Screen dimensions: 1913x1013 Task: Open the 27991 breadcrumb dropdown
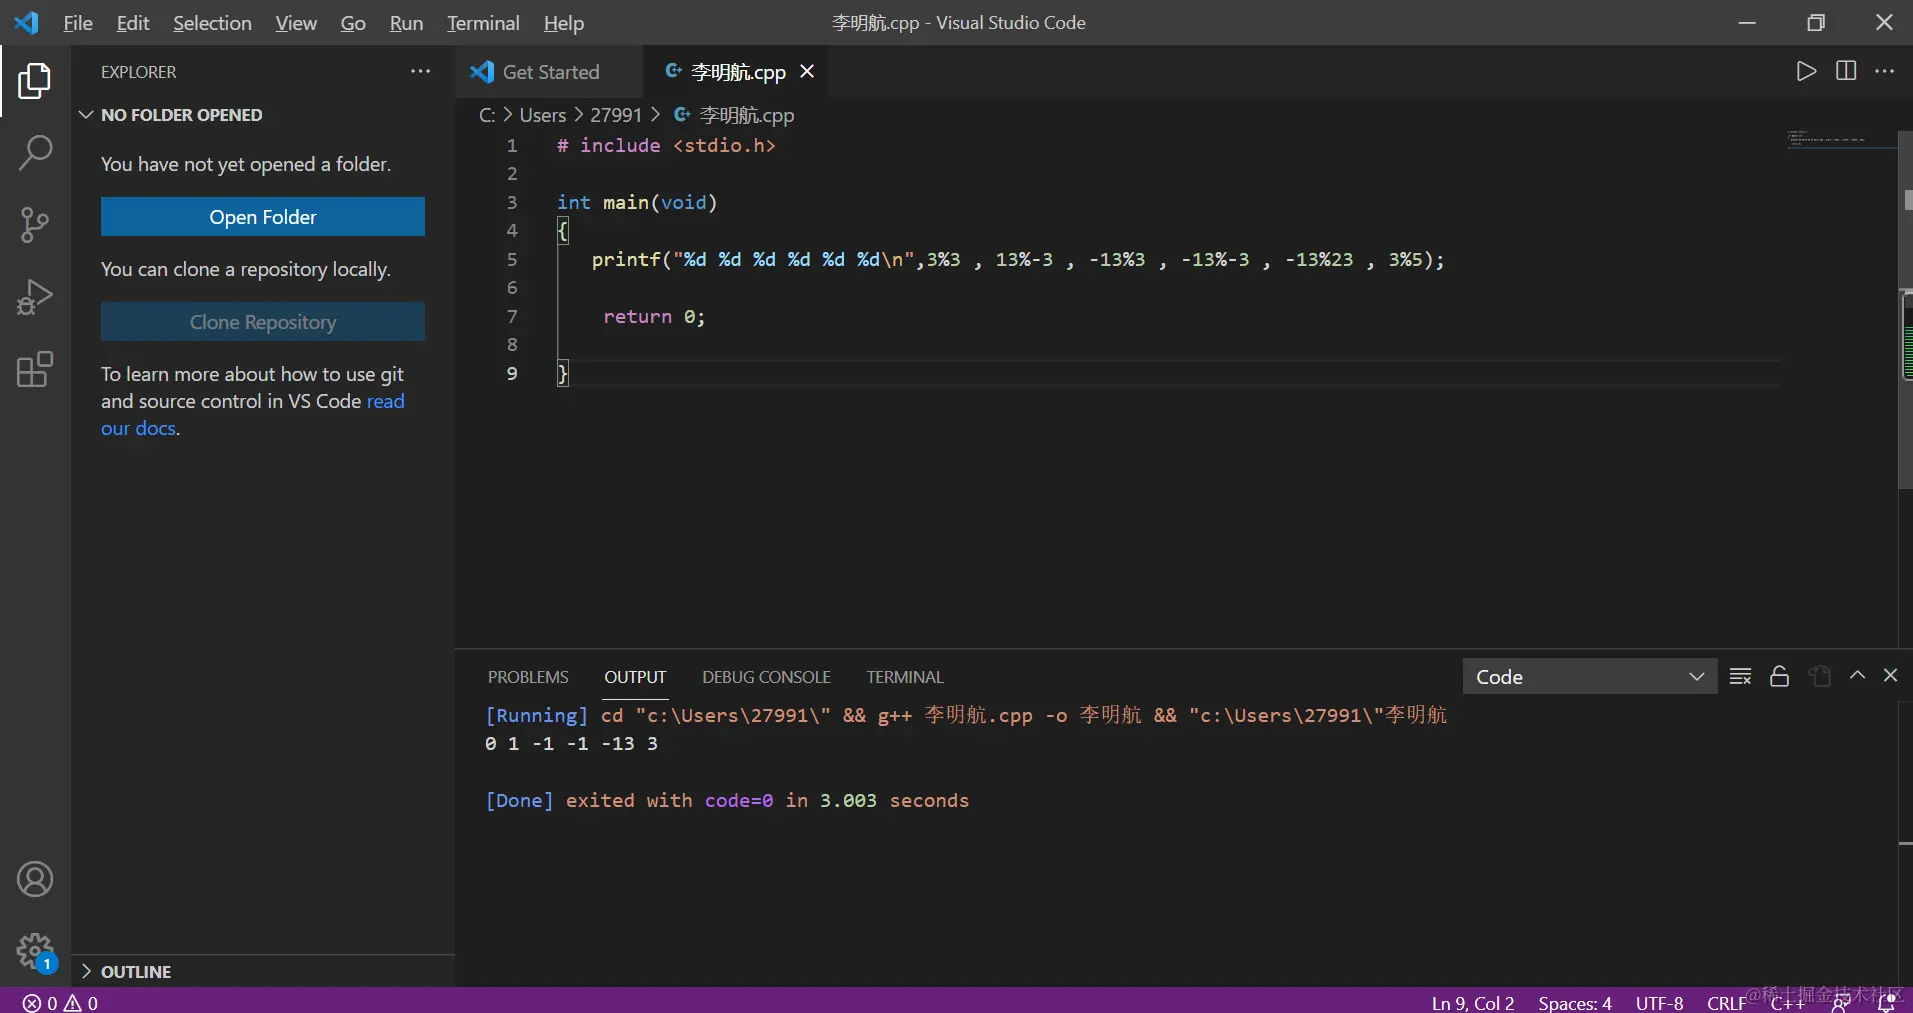[616, 115]
